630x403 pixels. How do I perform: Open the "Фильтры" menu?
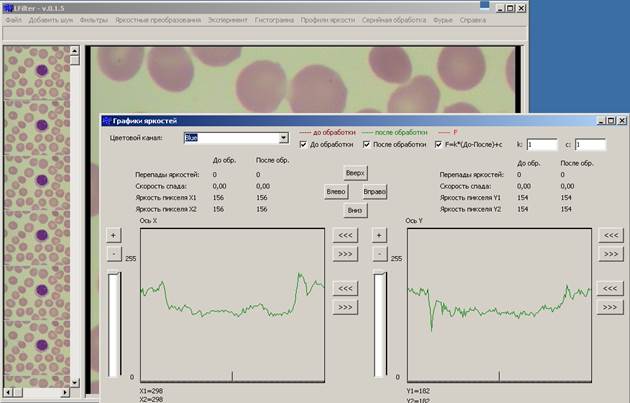(94, 20)
